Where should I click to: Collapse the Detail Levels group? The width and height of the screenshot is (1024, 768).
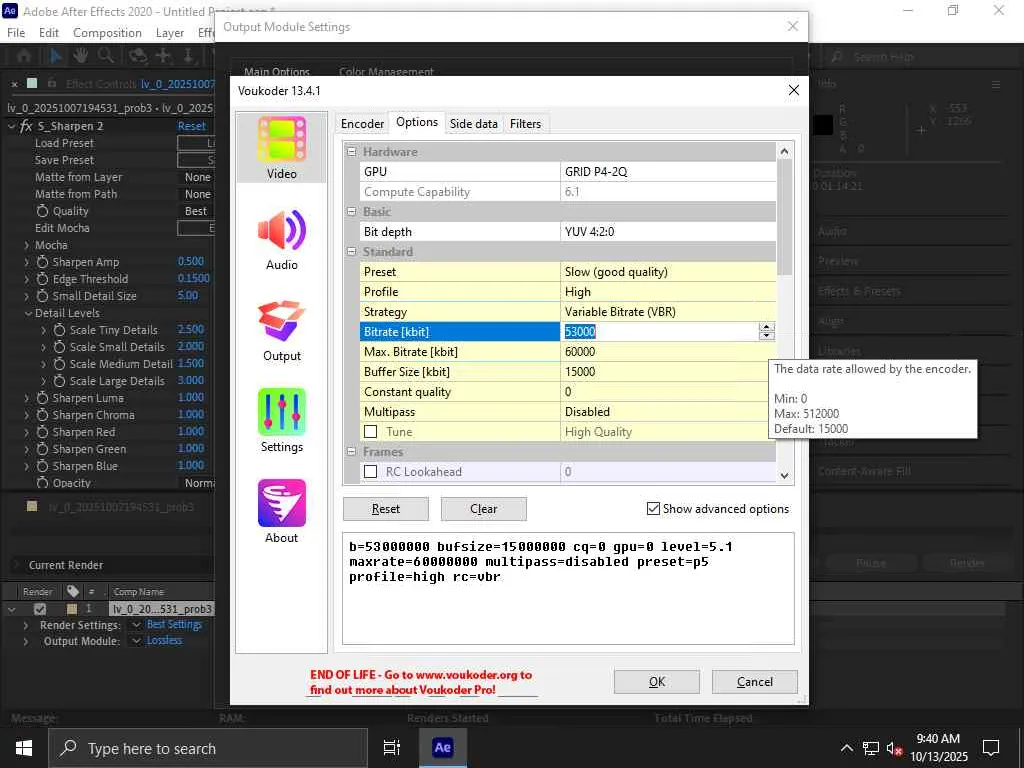click(x=28, y=313)
